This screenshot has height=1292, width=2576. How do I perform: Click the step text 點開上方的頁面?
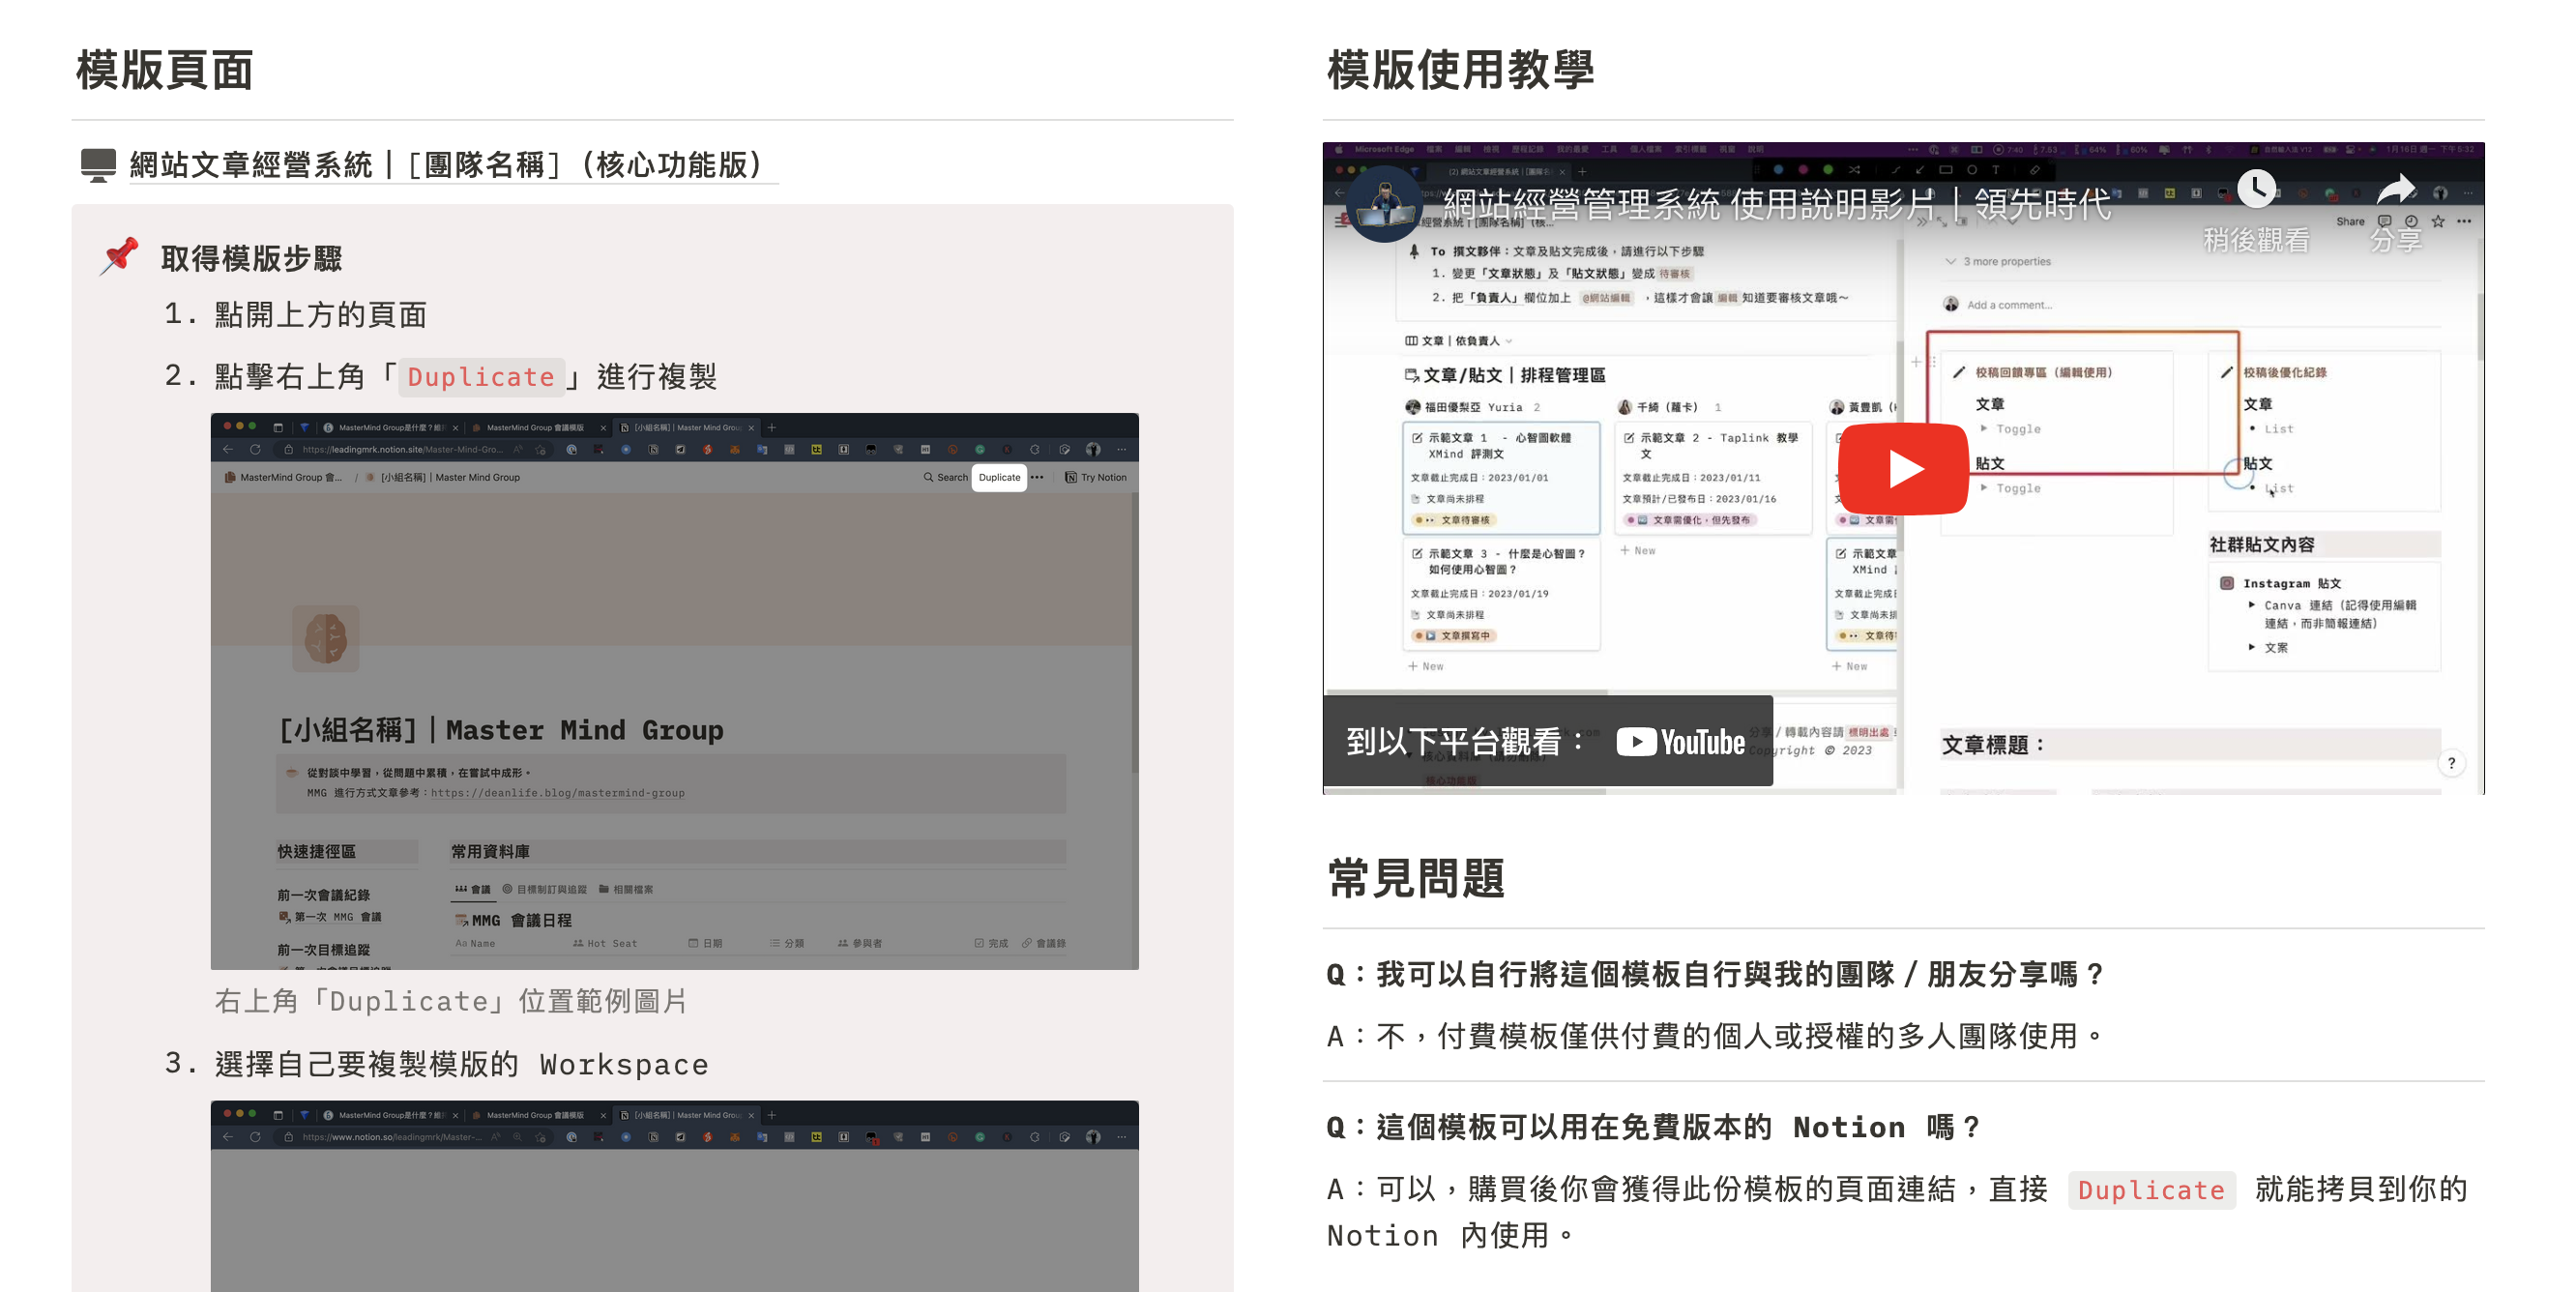coord(320,315)
